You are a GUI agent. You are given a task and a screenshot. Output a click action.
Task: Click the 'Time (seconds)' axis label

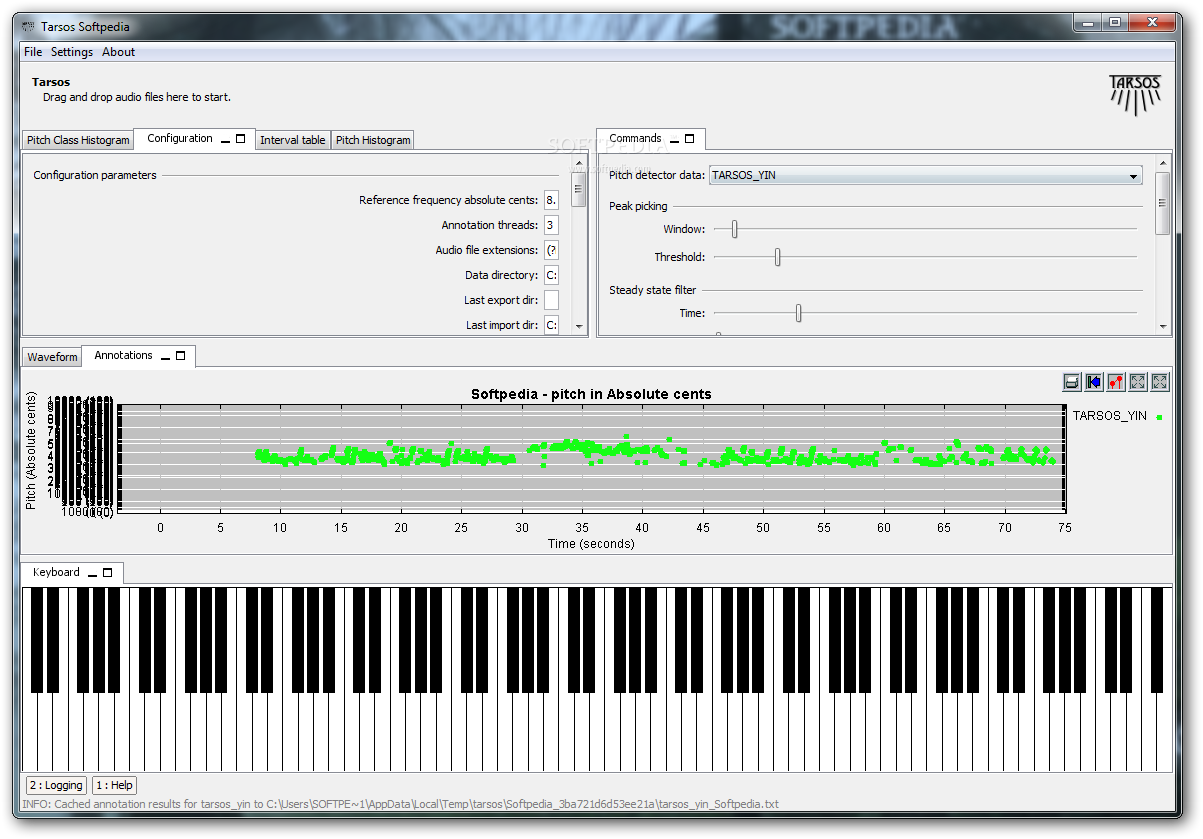point(591,544)
